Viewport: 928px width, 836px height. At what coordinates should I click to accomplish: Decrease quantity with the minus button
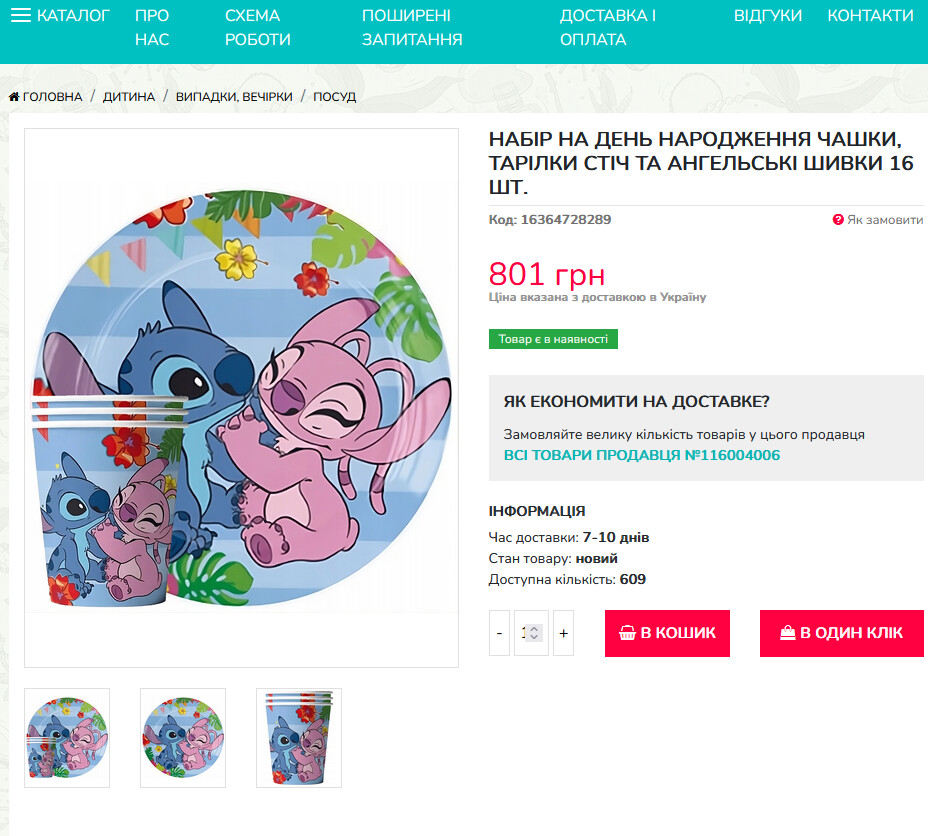point(499,633)
